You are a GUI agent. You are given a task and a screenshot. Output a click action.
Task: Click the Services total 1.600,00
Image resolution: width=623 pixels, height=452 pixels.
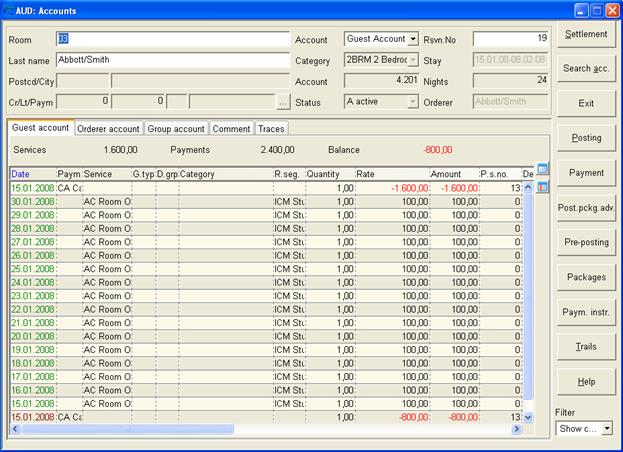120,150
